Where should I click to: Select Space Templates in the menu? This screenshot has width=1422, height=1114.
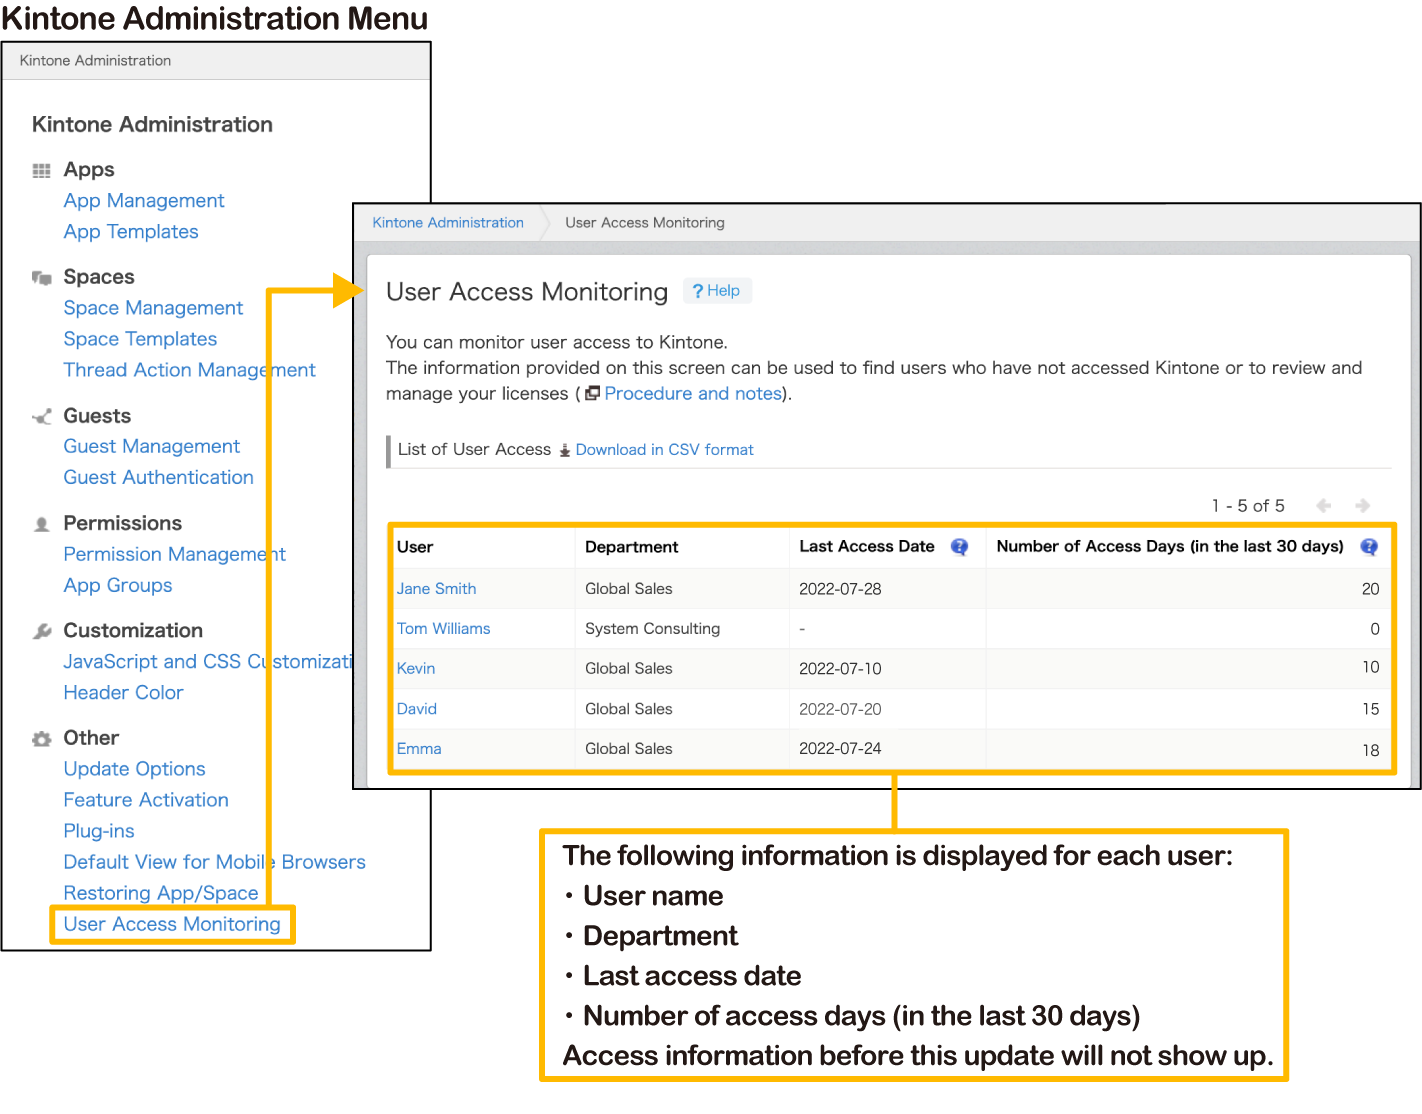coord(140,339)
